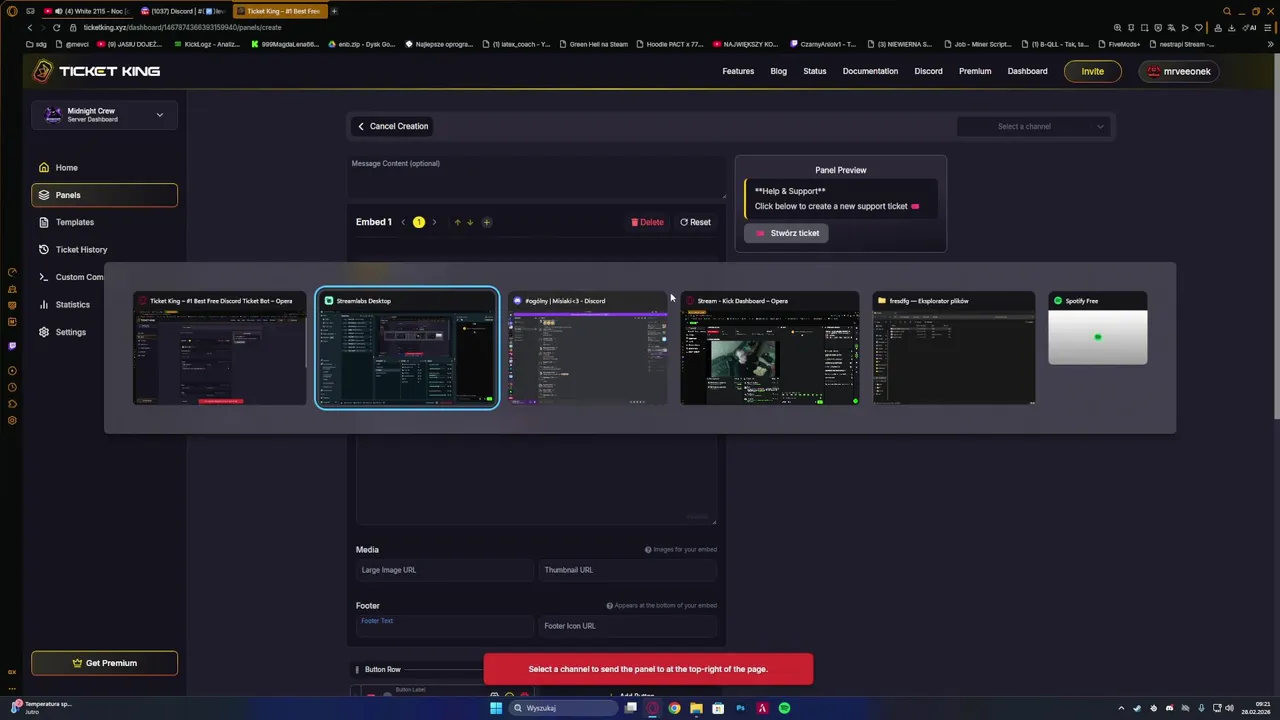
Task: Switch to the Discord #ogólny window thumbnail
Action: click(x=588, y=348)
